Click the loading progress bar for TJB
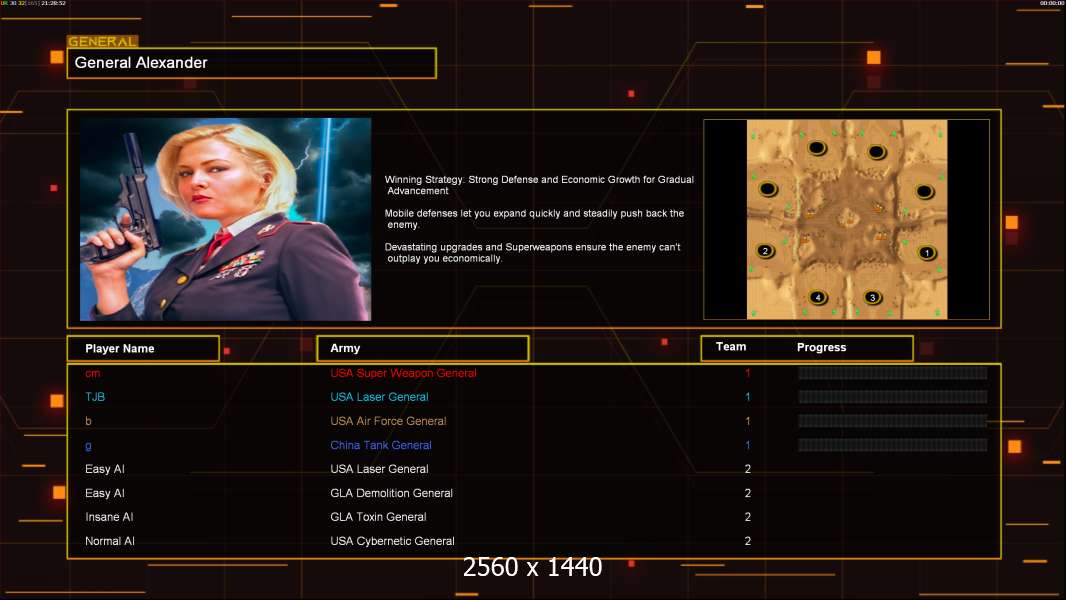The height and width of the screenshot is (600, 1066). click(892, 397)
